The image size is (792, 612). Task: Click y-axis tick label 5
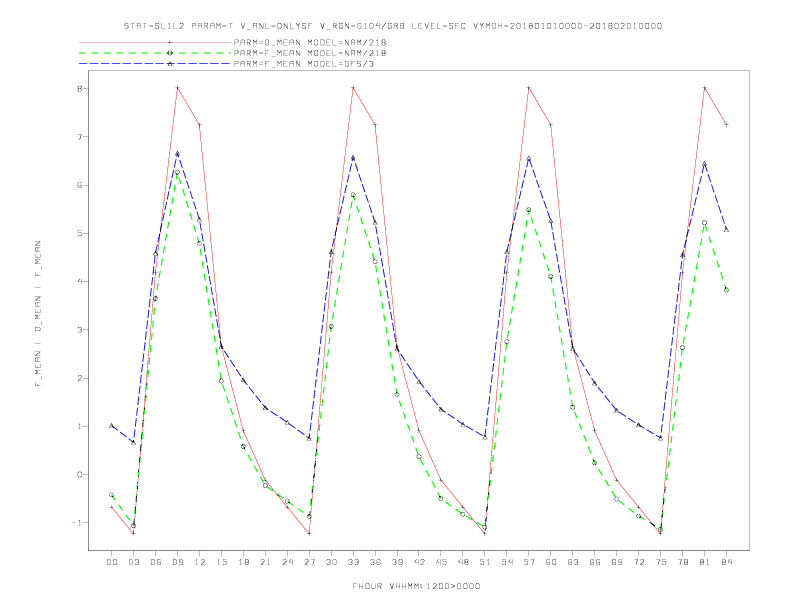pyautogui.click(x=79, y=233)
